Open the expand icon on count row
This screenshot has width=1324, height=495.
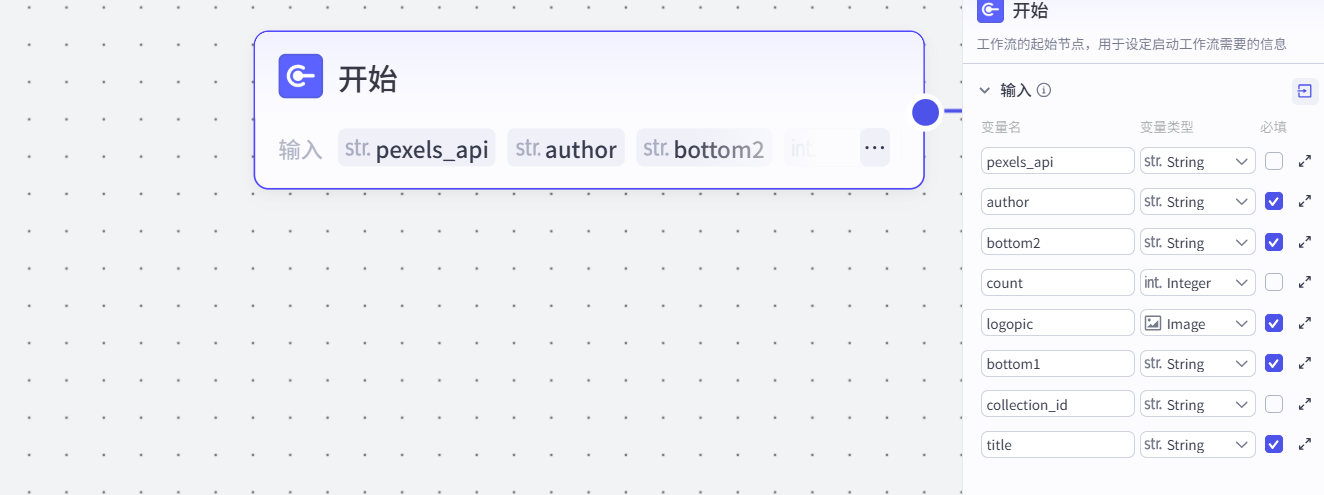click(x=1304, y=283)
